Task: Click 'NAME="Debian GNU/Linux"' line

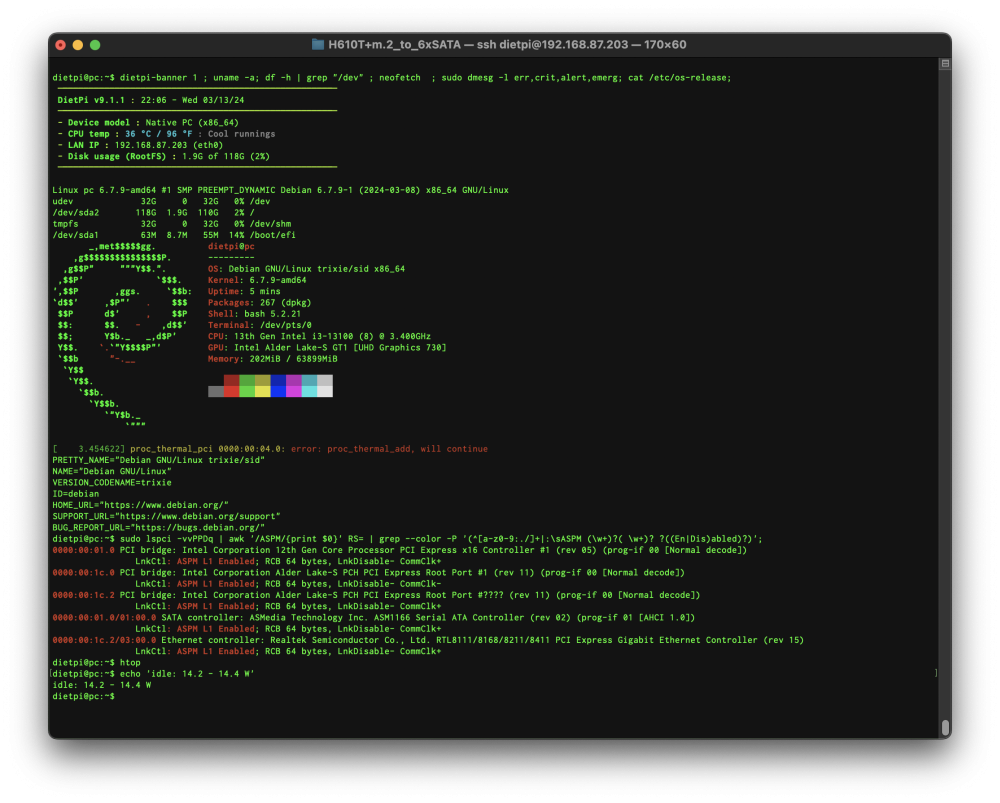Action: [112, 471]
